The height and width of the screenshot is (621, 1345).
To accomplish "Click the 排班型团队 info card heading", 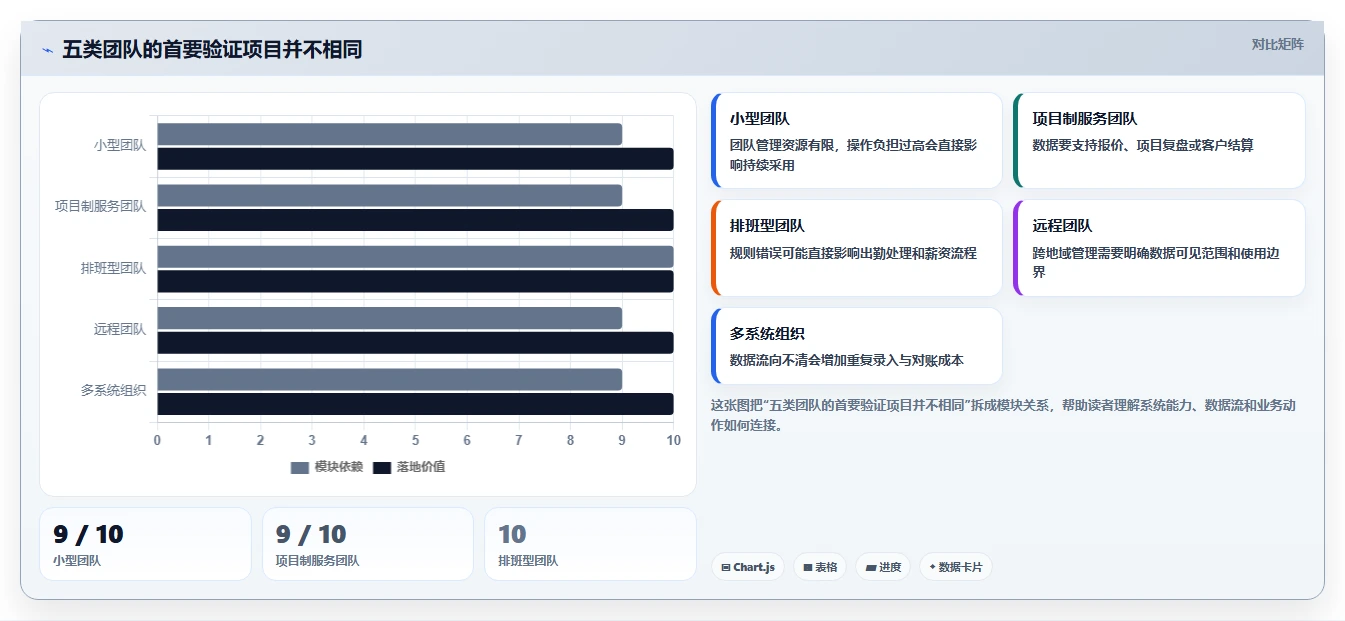I will (x=767, y=226).
